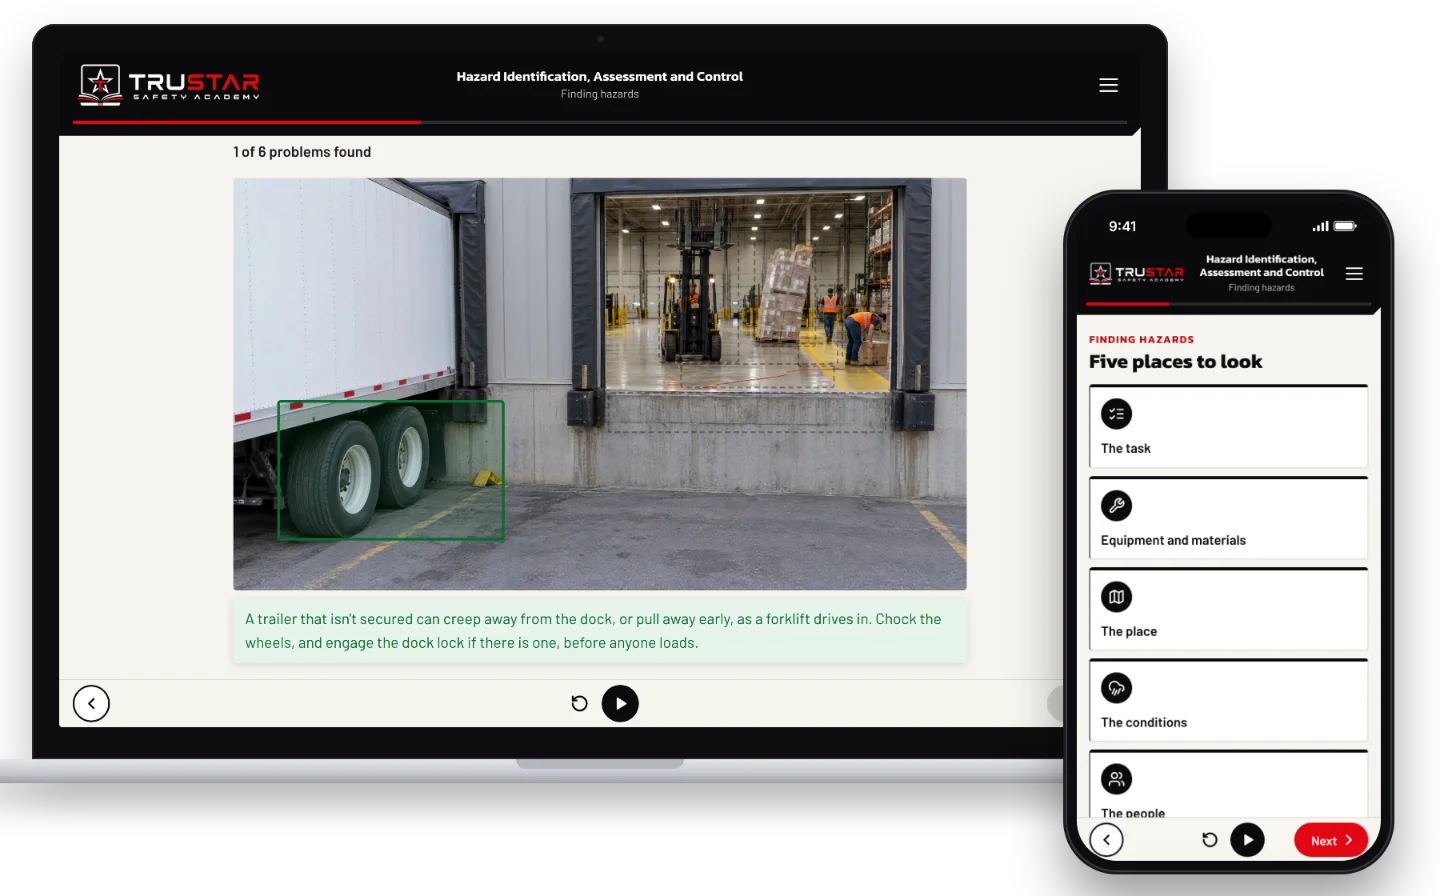Open the 'The conditions' card

[1228, 701]
